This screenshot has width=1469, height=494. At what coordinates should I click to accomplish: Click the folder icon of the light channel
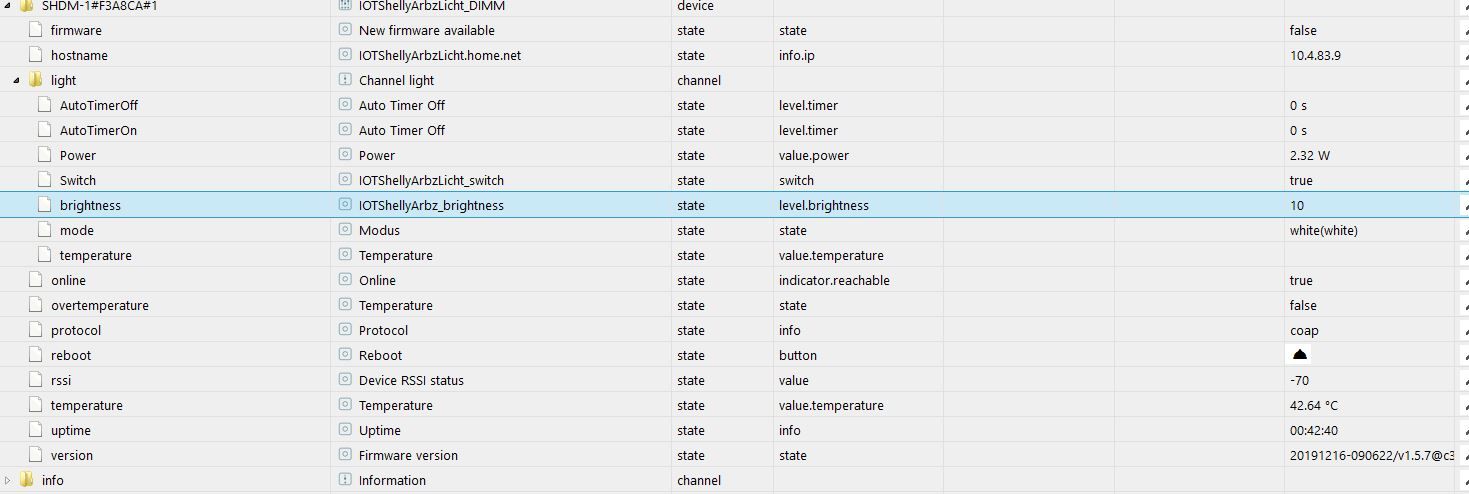pyautogui.click(x=36, y=80)
